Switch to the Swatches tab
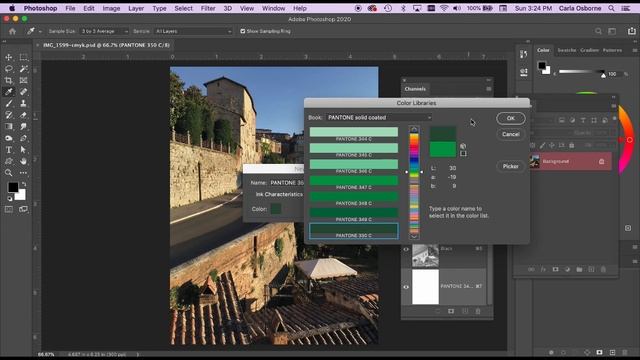The image size is (640, 360). (x=567, y=50)
